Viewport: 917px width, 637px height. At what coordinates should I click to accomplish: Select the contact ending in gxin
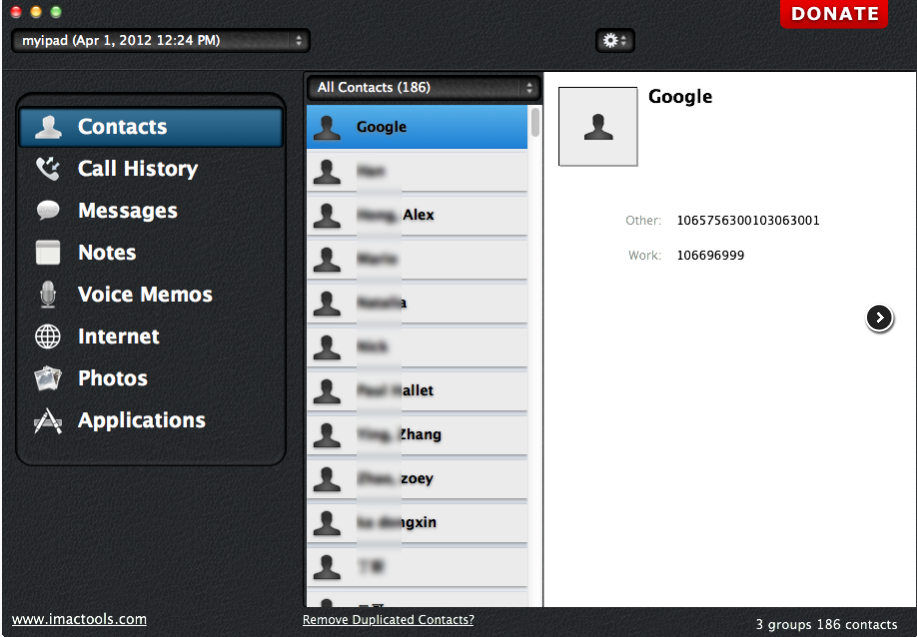(417, 522)
